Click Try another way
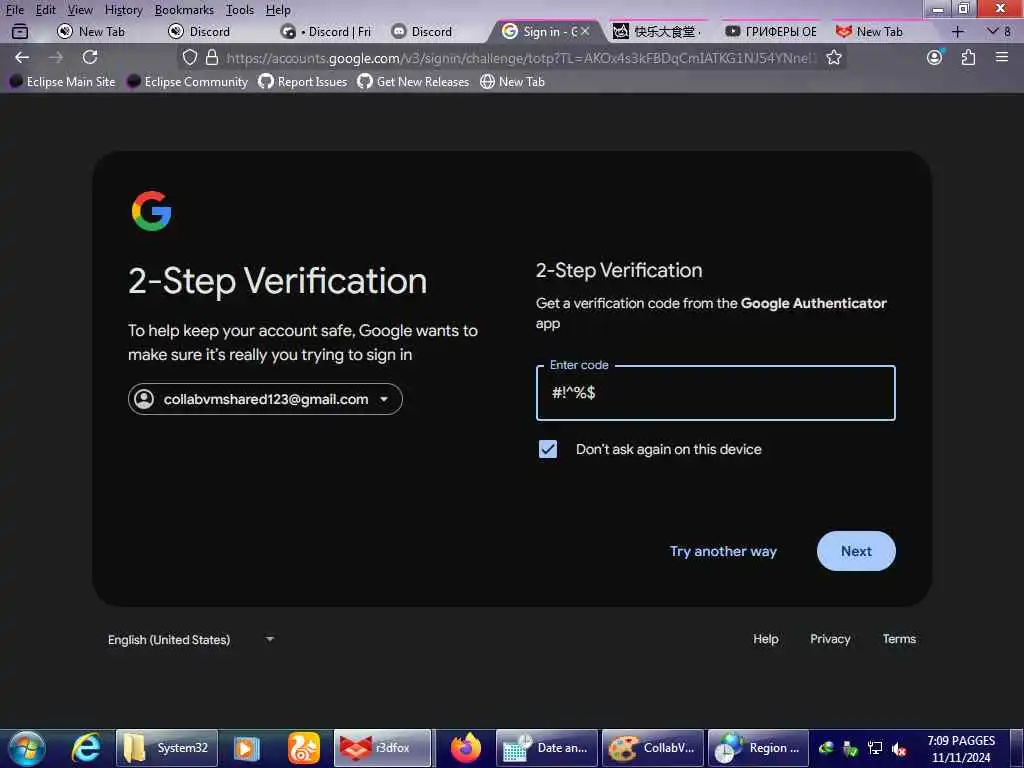Viewport: 1024px width, 768px height. click(x=723, y=551)
